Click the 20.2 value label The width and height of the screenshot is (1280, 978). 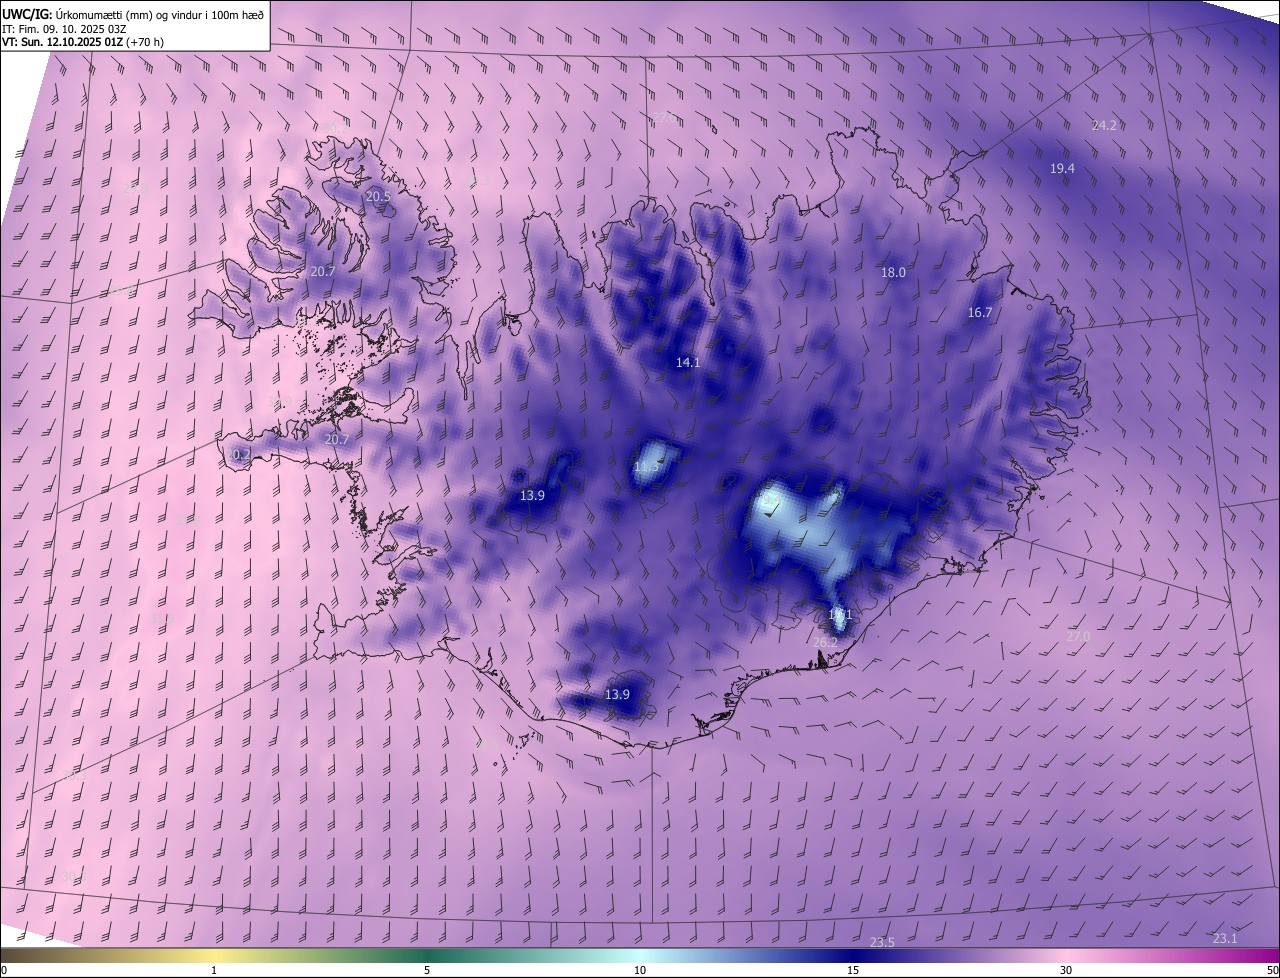click(238, 454)
